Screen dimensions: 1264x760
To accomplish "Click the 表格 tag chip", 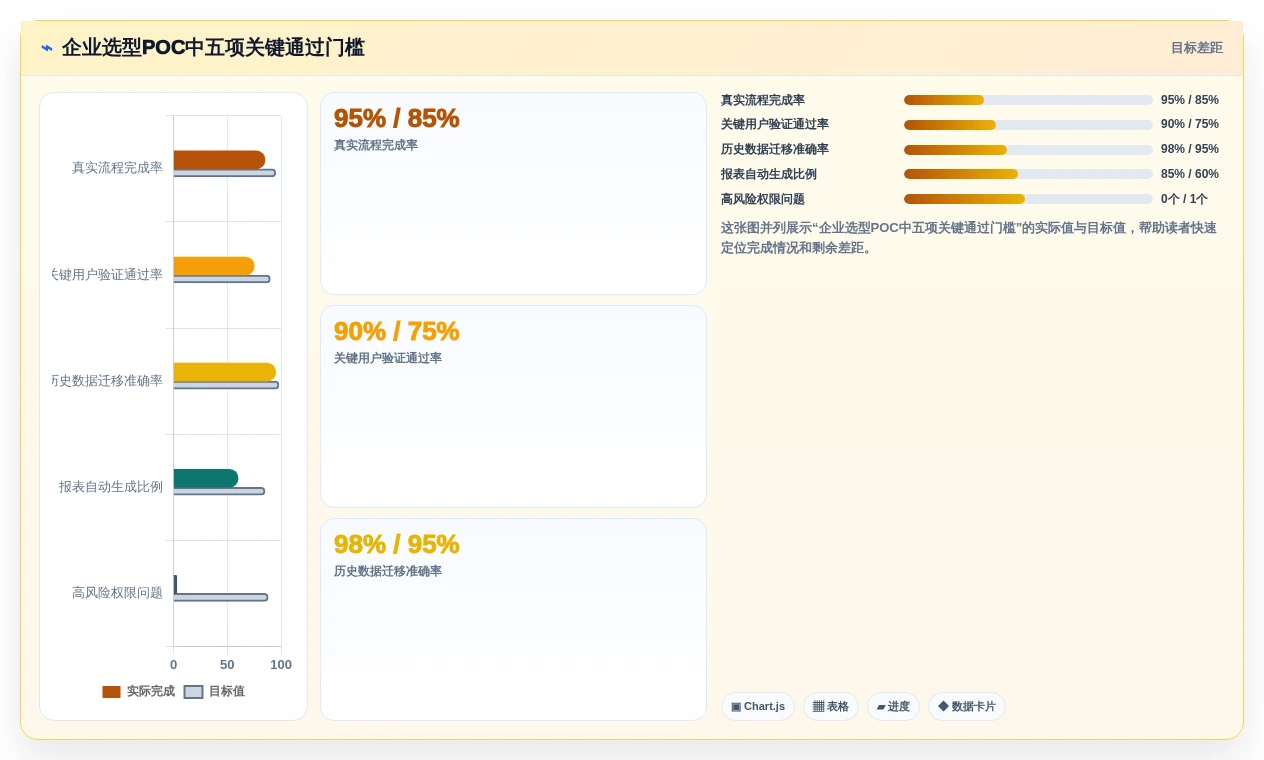I will coord(831,707).
